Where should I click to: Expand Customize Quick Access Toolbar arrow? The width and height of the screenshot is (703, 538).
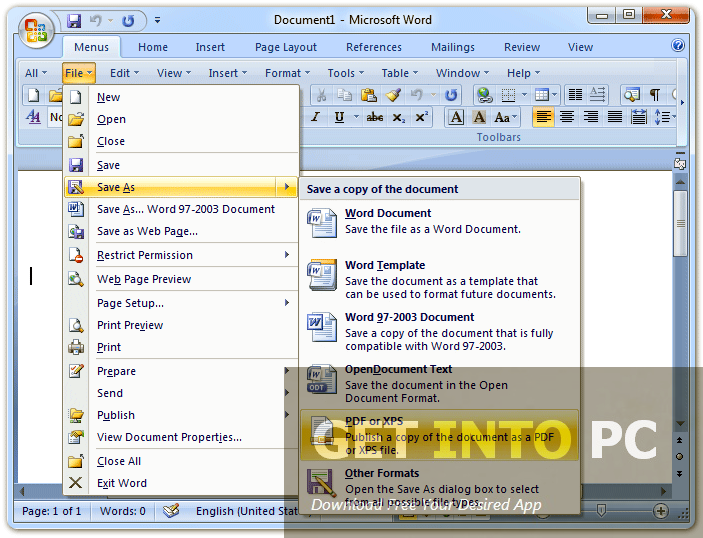tap(157, 20)
